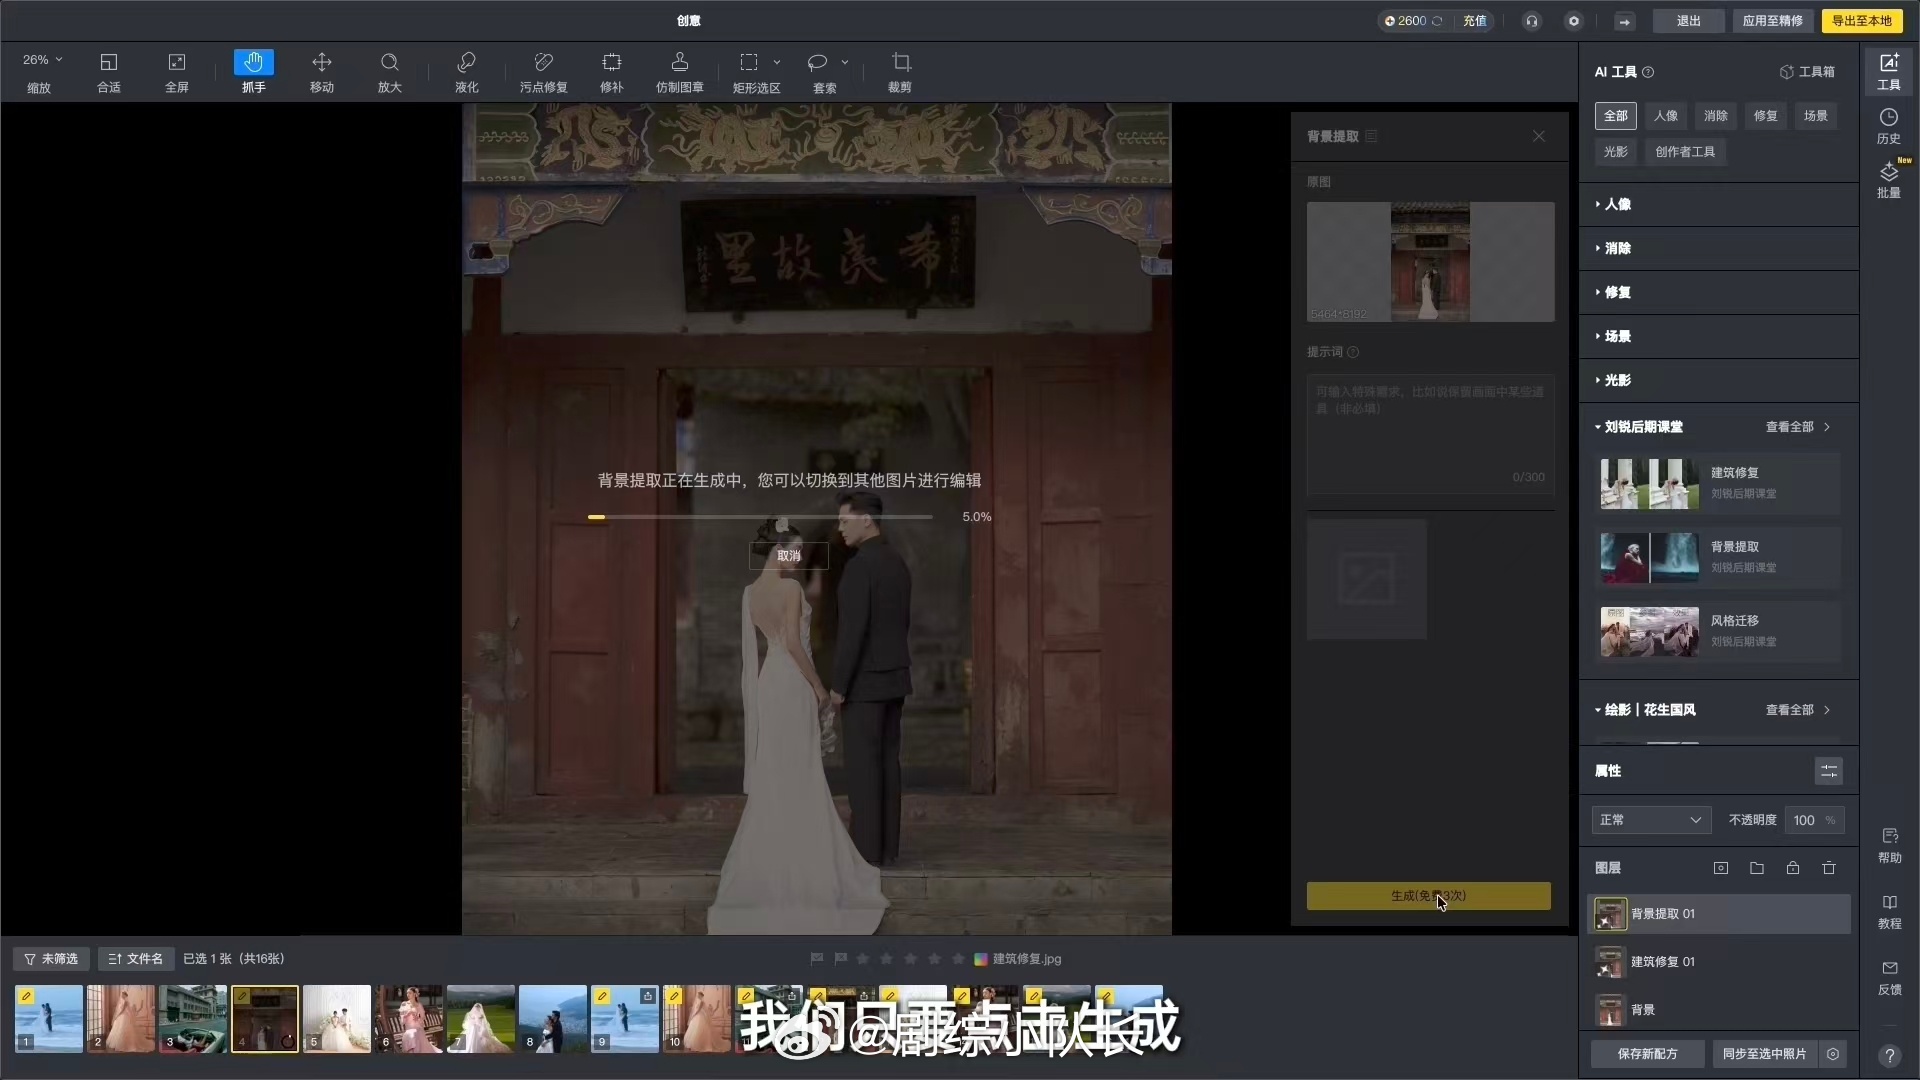Screen dimensions: 1920x1080
Task: Delete layer using trash icon
Action: [x=1829, y=868]
